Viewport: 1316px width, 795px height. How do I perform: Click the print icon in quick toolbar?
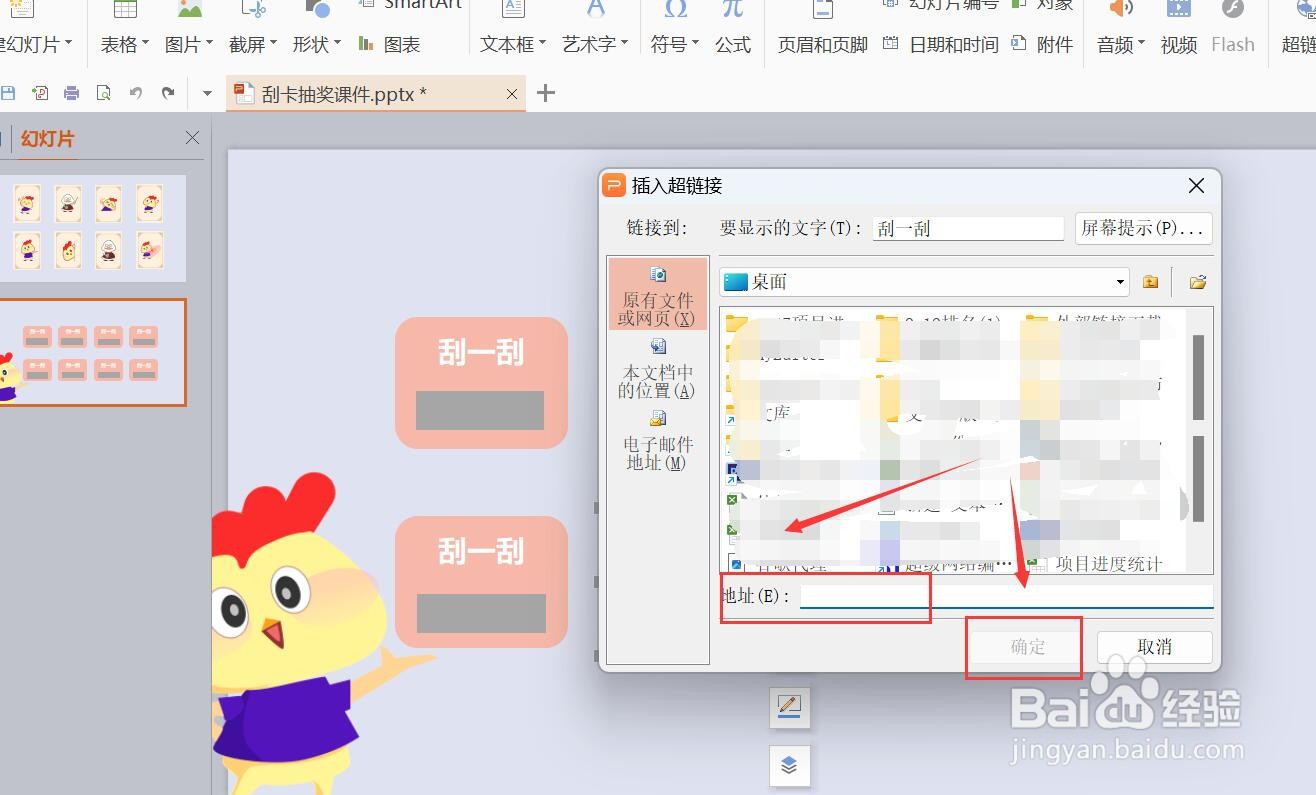[71, 93]
